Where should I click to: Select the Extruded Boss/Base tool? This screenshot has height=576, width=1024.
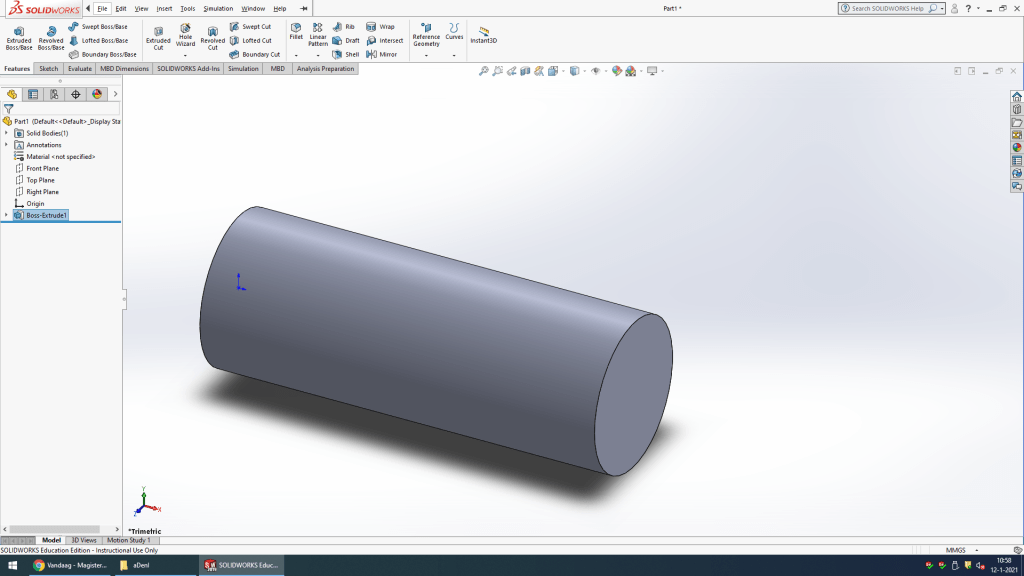click(19, 36)
